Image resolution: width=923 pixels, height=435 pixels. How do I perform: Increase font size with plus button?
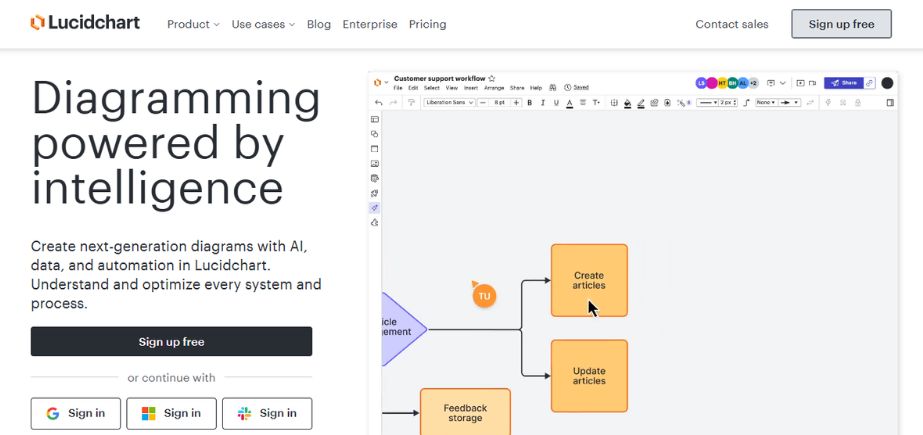(x=516, y=102)
